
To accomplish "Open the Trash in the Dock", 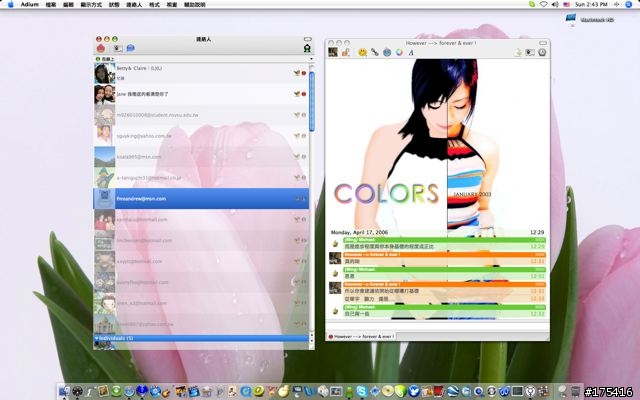I will (576, 391).
